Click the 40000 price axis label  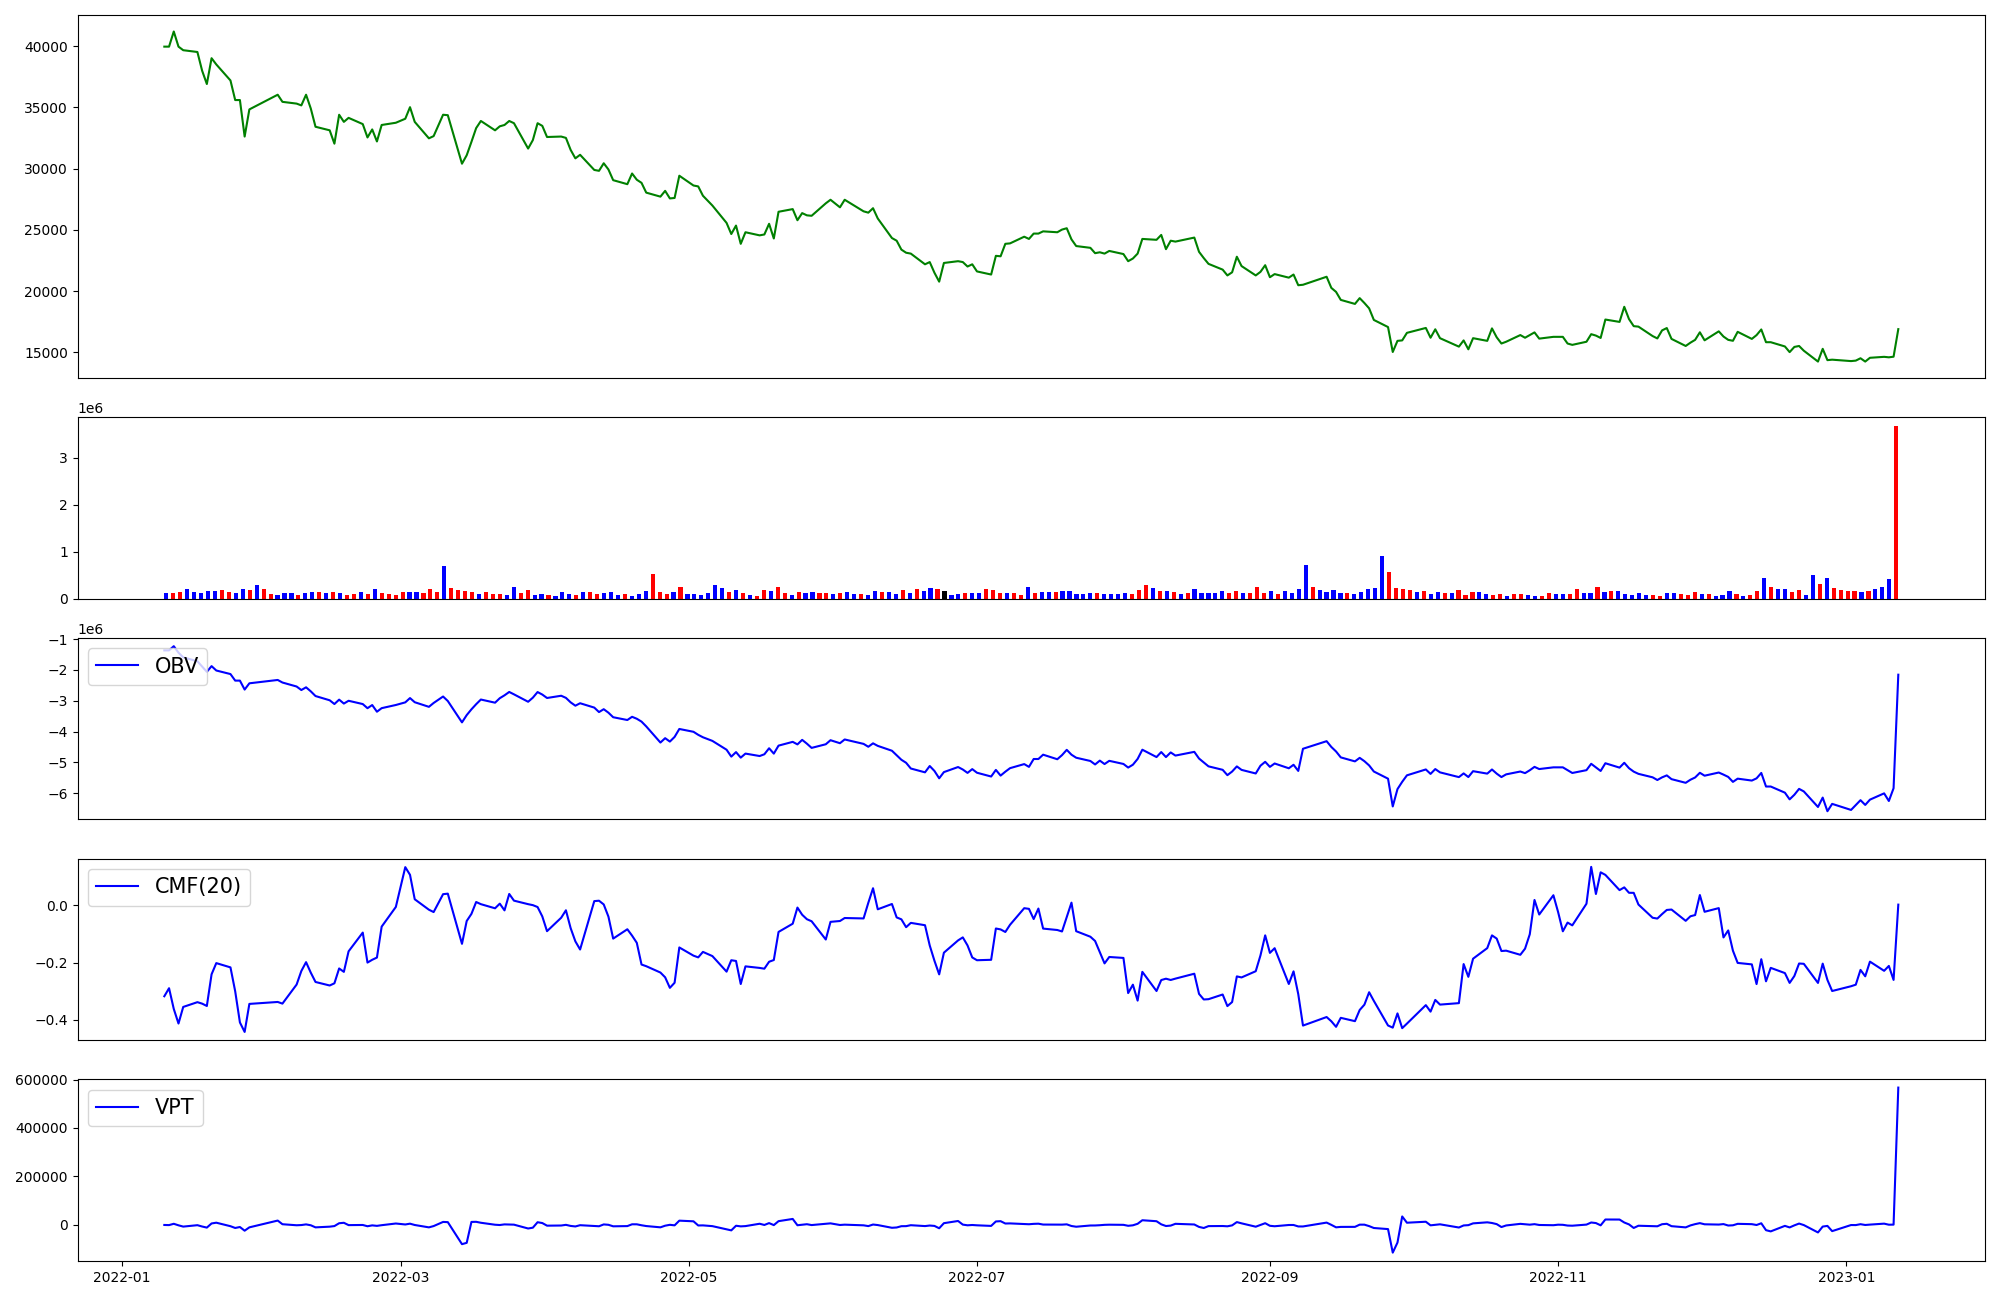point(45,47)
